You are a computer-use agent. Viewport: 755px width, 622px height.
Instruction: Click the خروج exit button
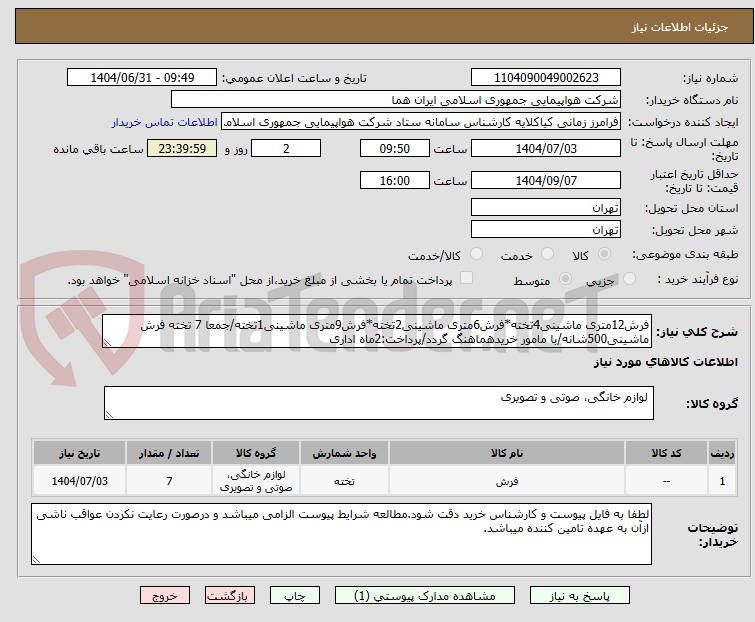[x=165, y=596]
